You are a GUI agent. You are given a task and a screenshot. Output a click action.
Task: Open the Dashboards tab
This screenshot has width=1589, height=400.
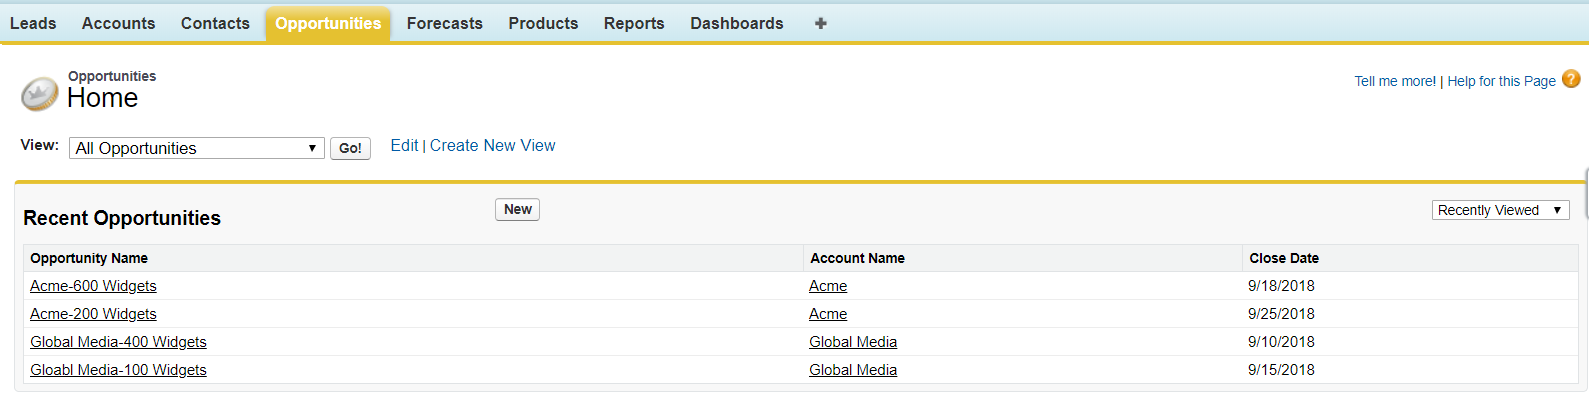(x=736, y=23)
